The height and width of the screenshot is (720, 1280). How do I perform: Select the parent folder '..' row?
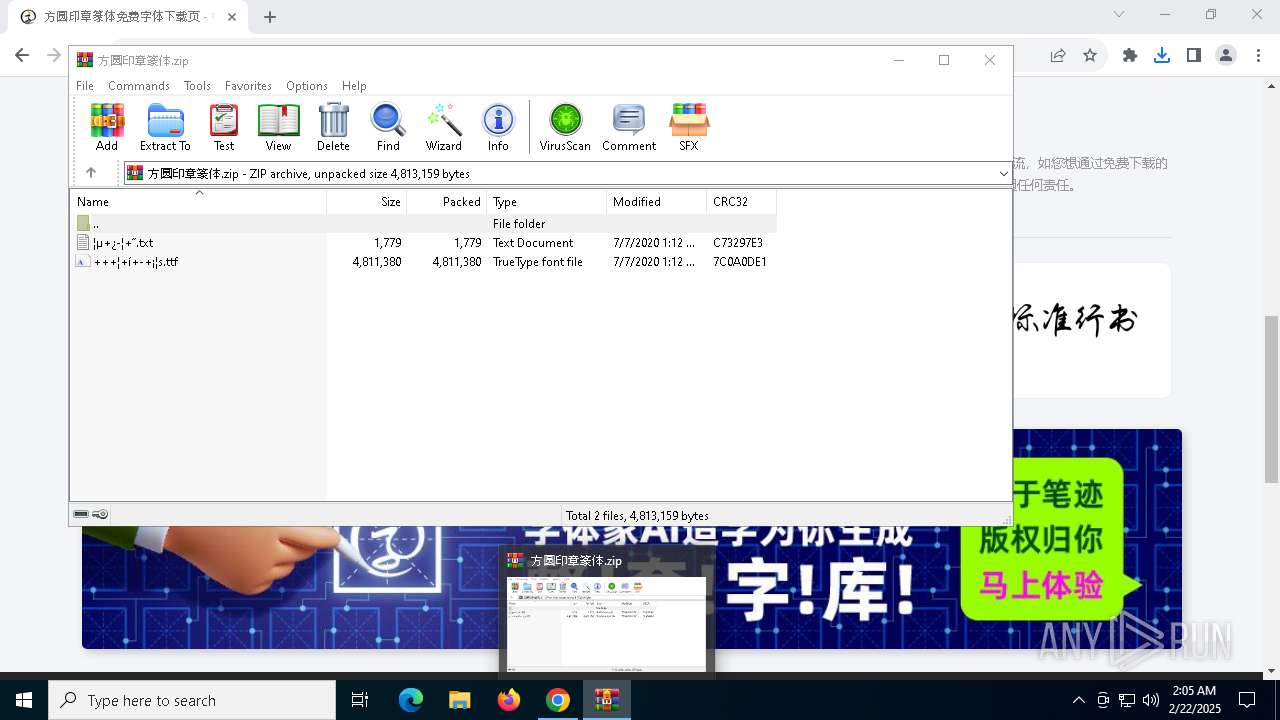424,223
